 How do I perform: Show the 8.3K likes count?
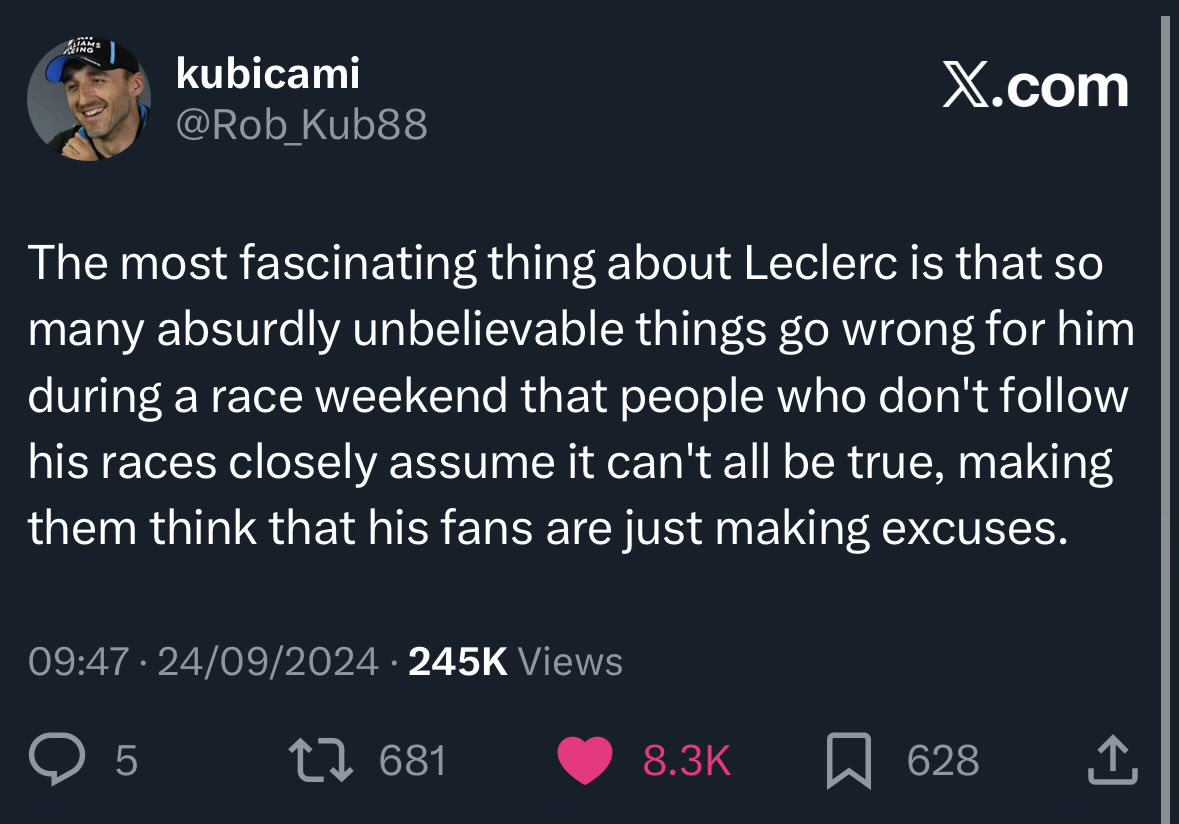pos(686,760)
